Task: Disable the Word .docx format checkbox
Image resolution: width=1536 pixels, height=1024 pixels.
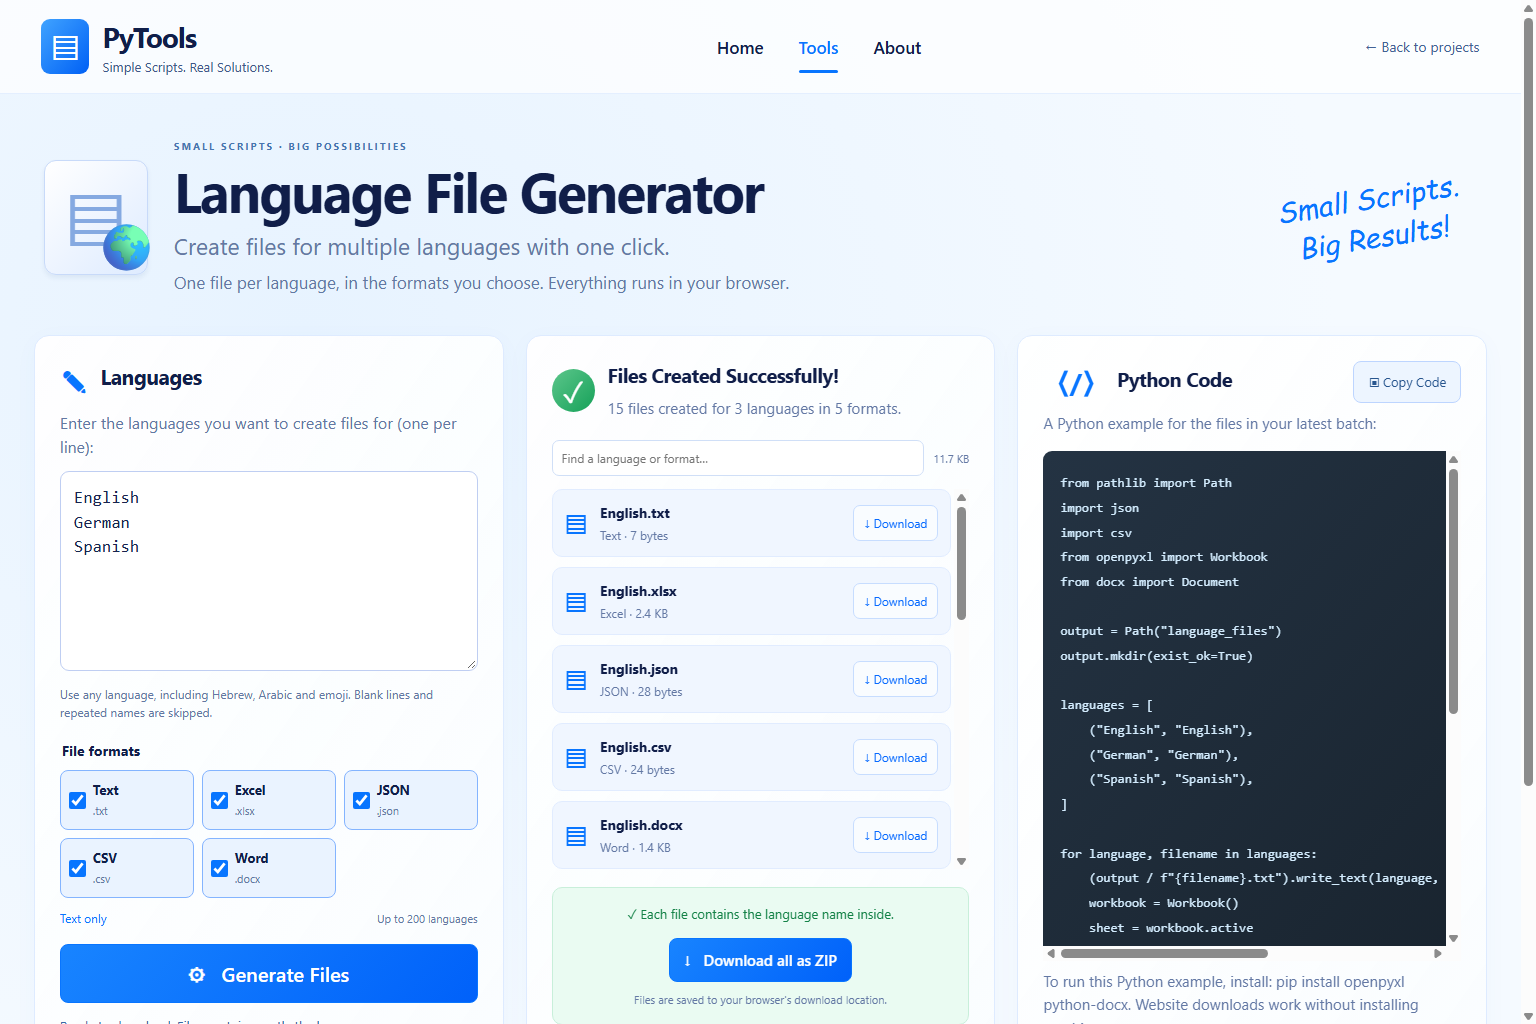Action: (x=219, y=868)
